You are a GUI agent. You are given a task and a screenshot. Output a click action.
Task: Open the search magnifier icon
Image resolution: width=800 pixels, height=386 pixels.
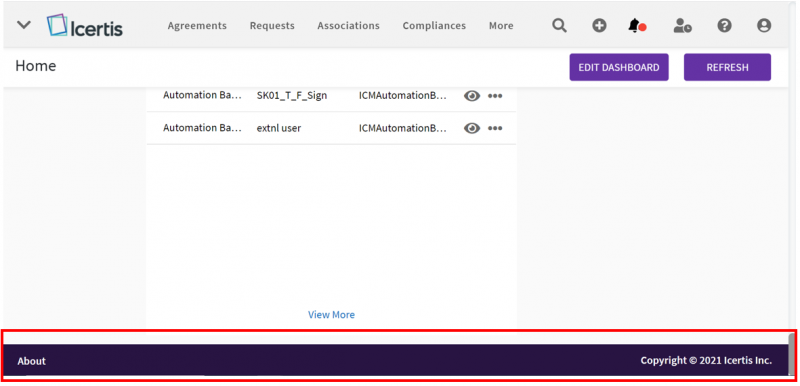point(559,25)
